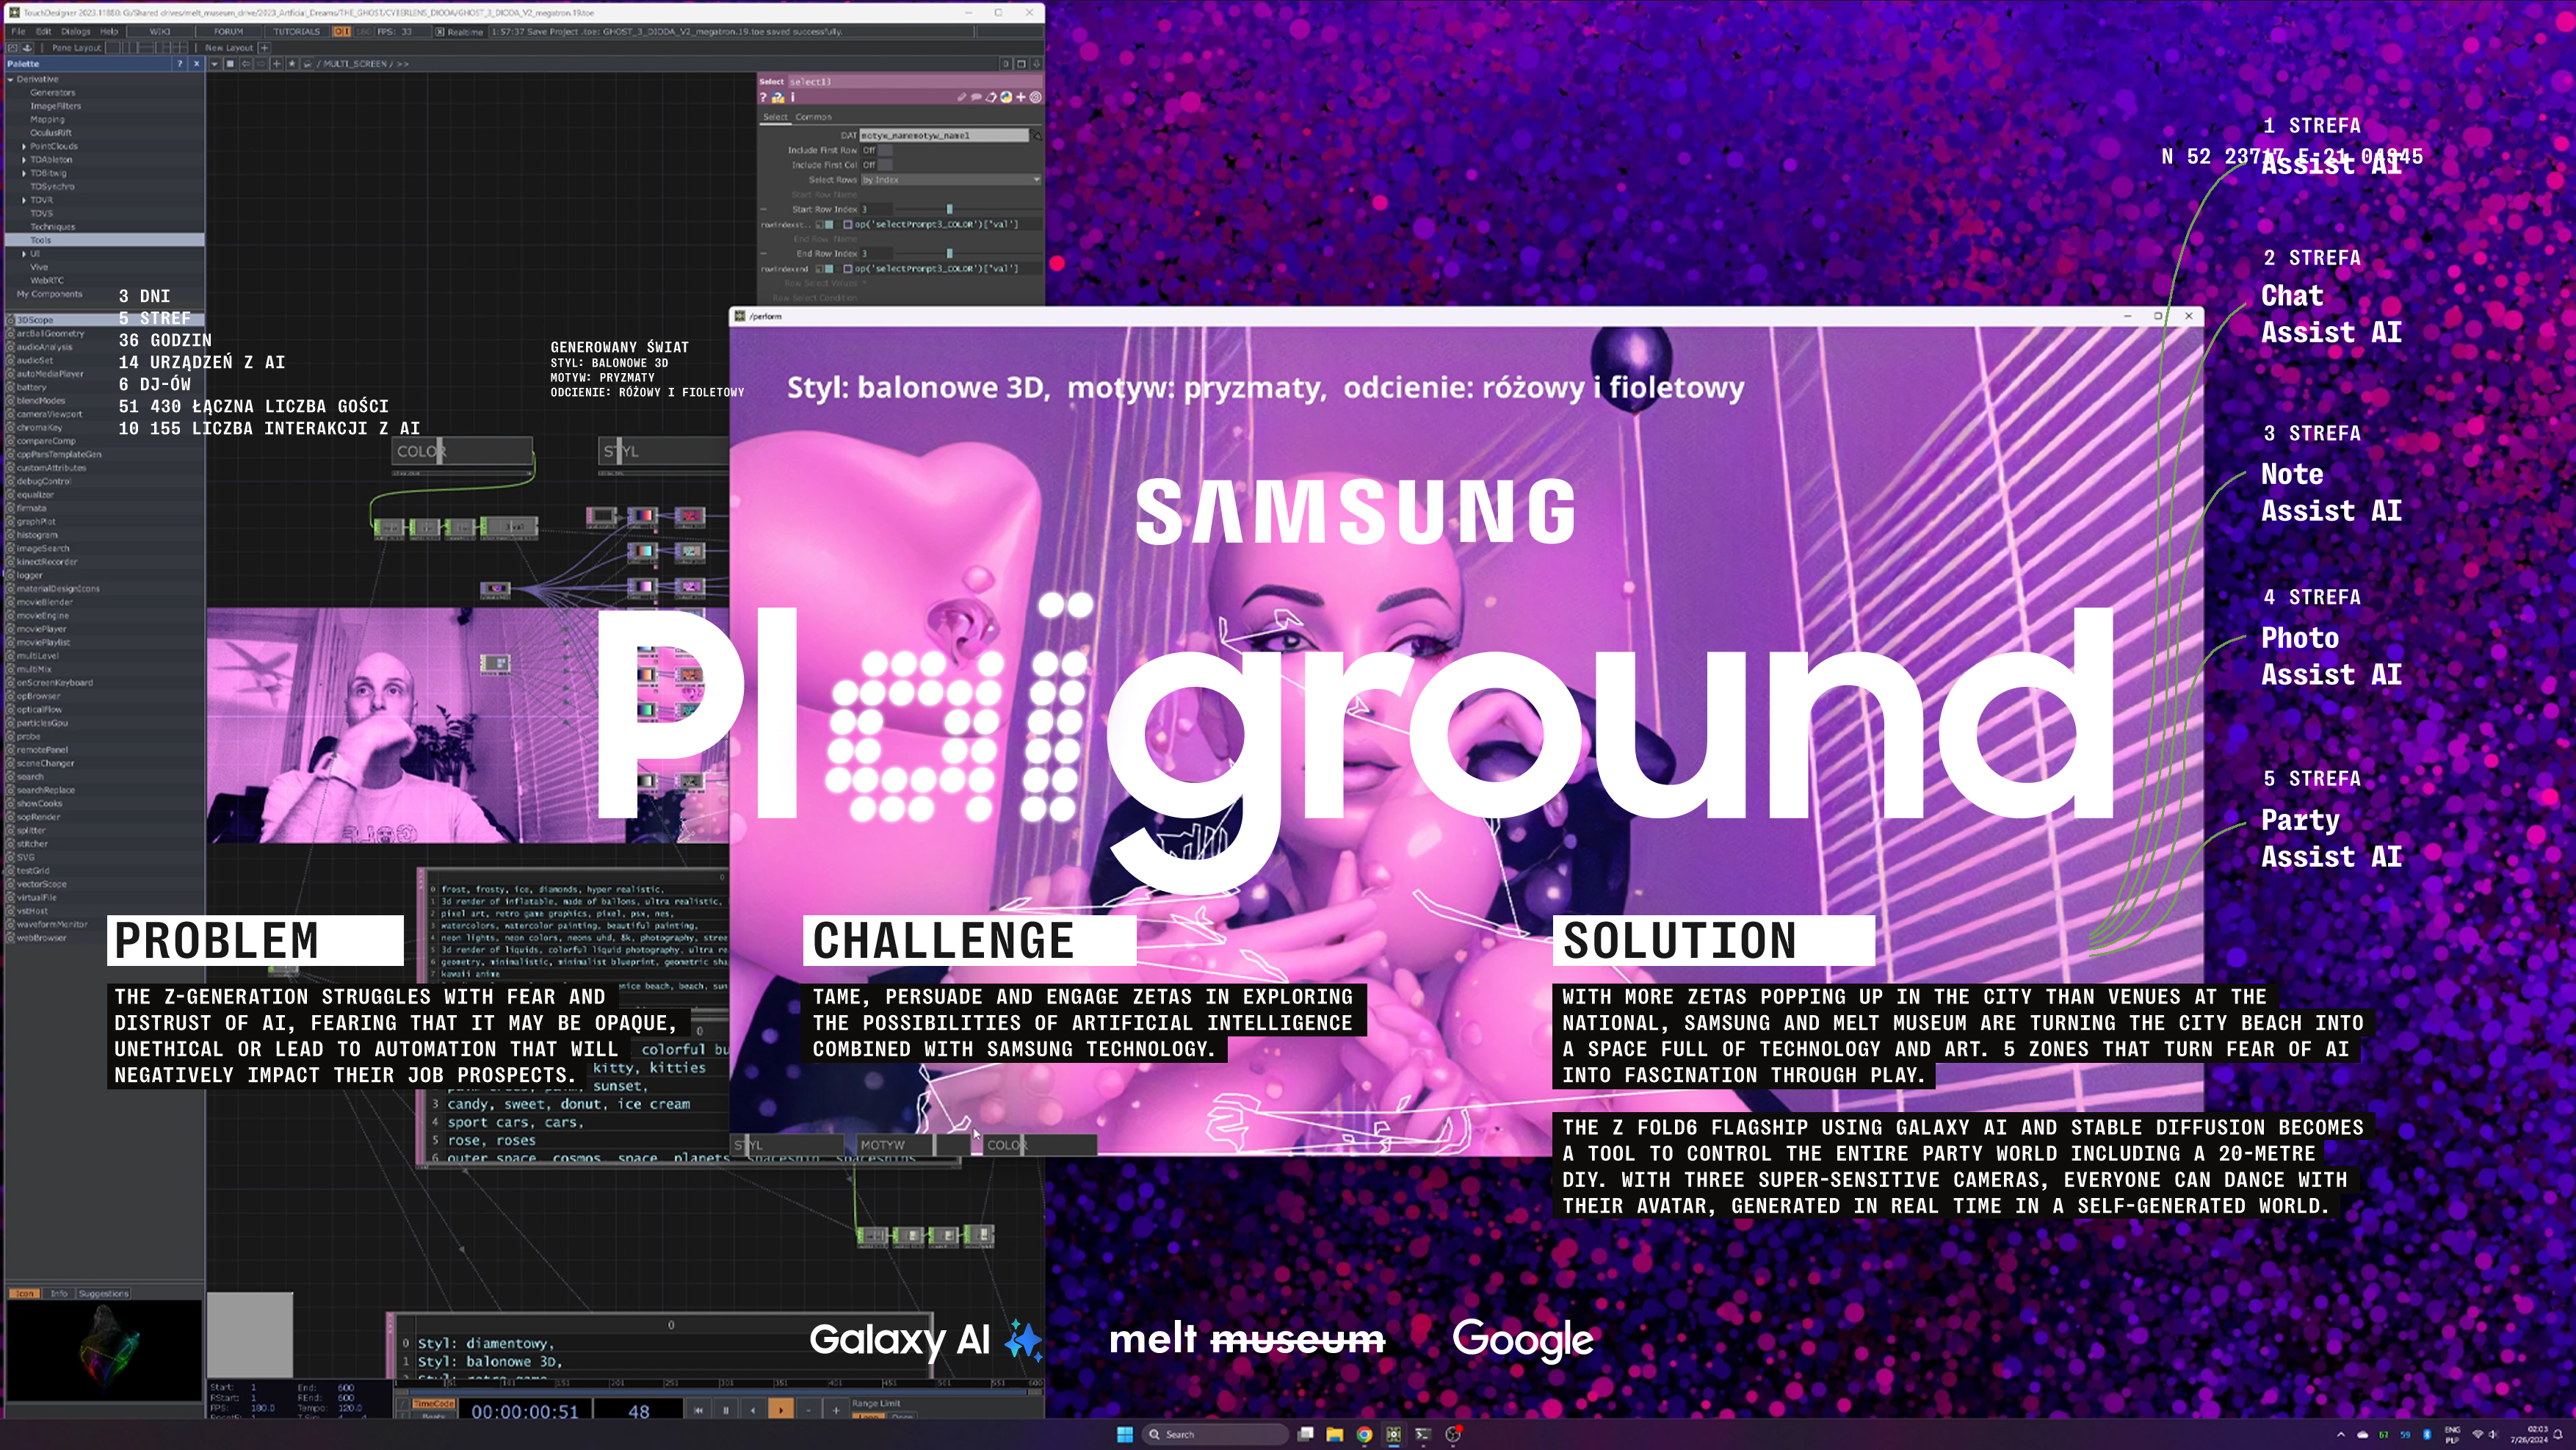Open the Python editor icon in select13 parameters
The width and height of the screenshot is (2576, 1450).
pos(1007,98)
